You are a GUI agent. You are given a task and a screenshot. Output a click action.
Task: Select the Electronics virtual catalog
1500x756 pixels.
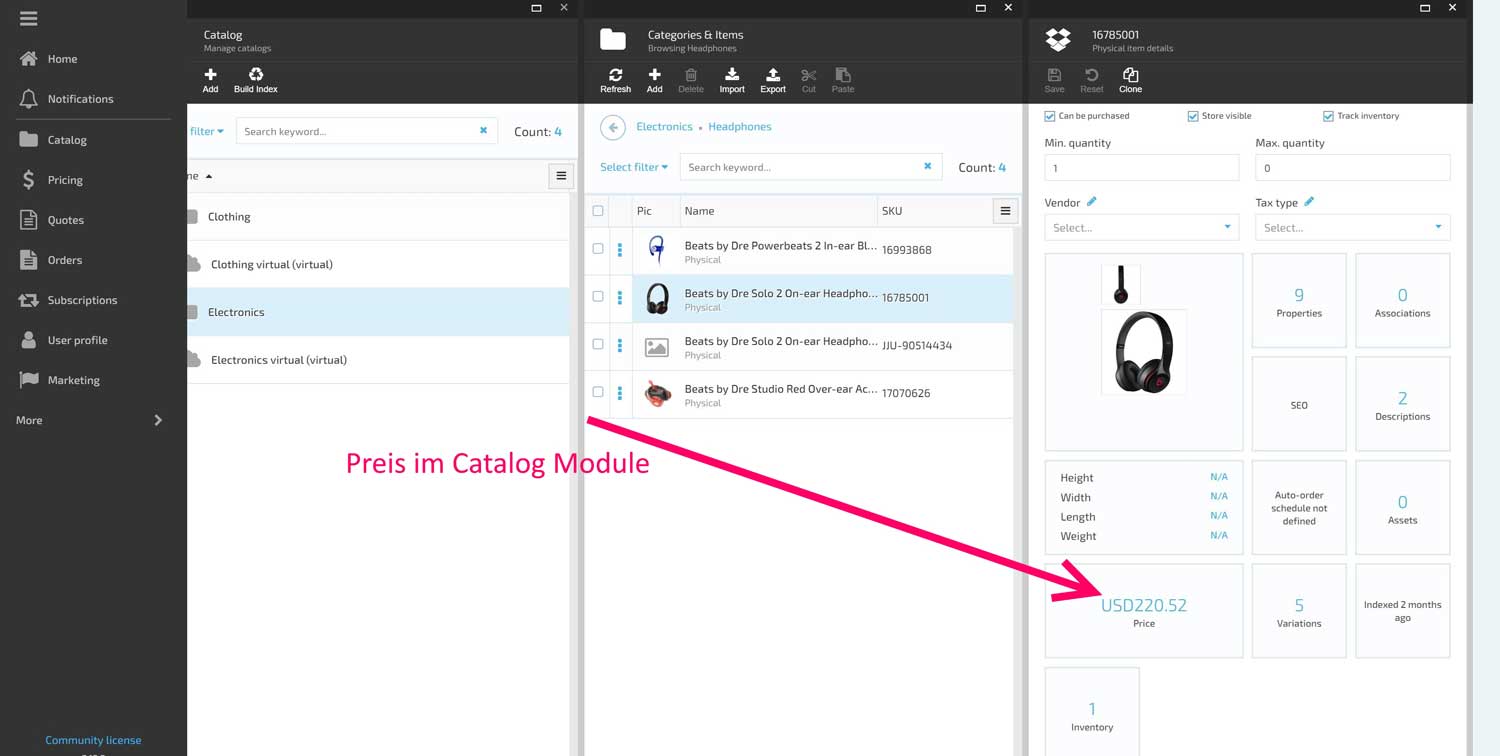click(378, 360)
